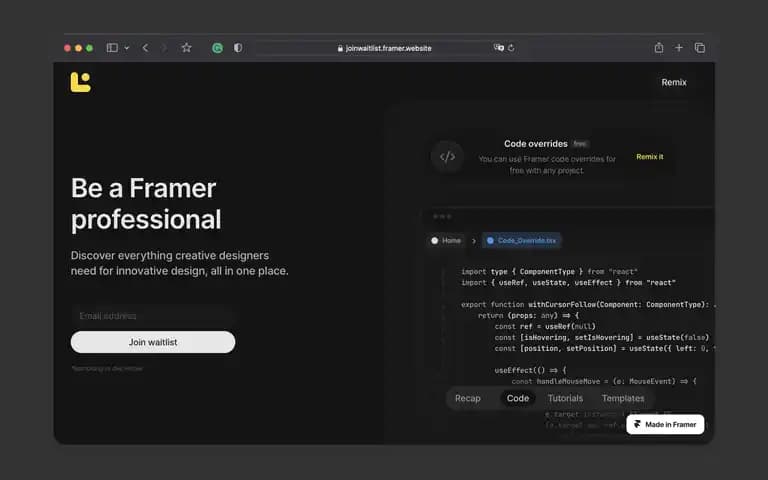Switch to the Recap tab
The height and width of the screenshot is (480, 768).
[x=468, y=398]
